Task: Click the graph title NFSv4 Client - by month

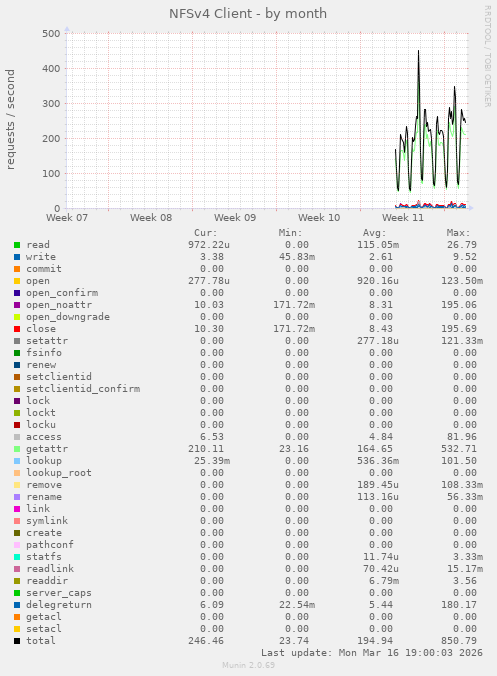Action: [x=248, y=14]
